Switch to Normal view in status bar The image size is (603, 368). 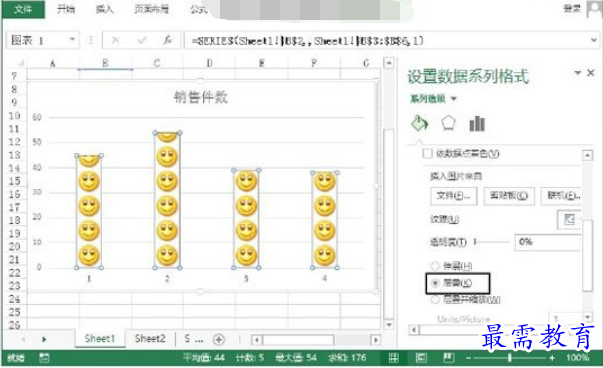393,358
